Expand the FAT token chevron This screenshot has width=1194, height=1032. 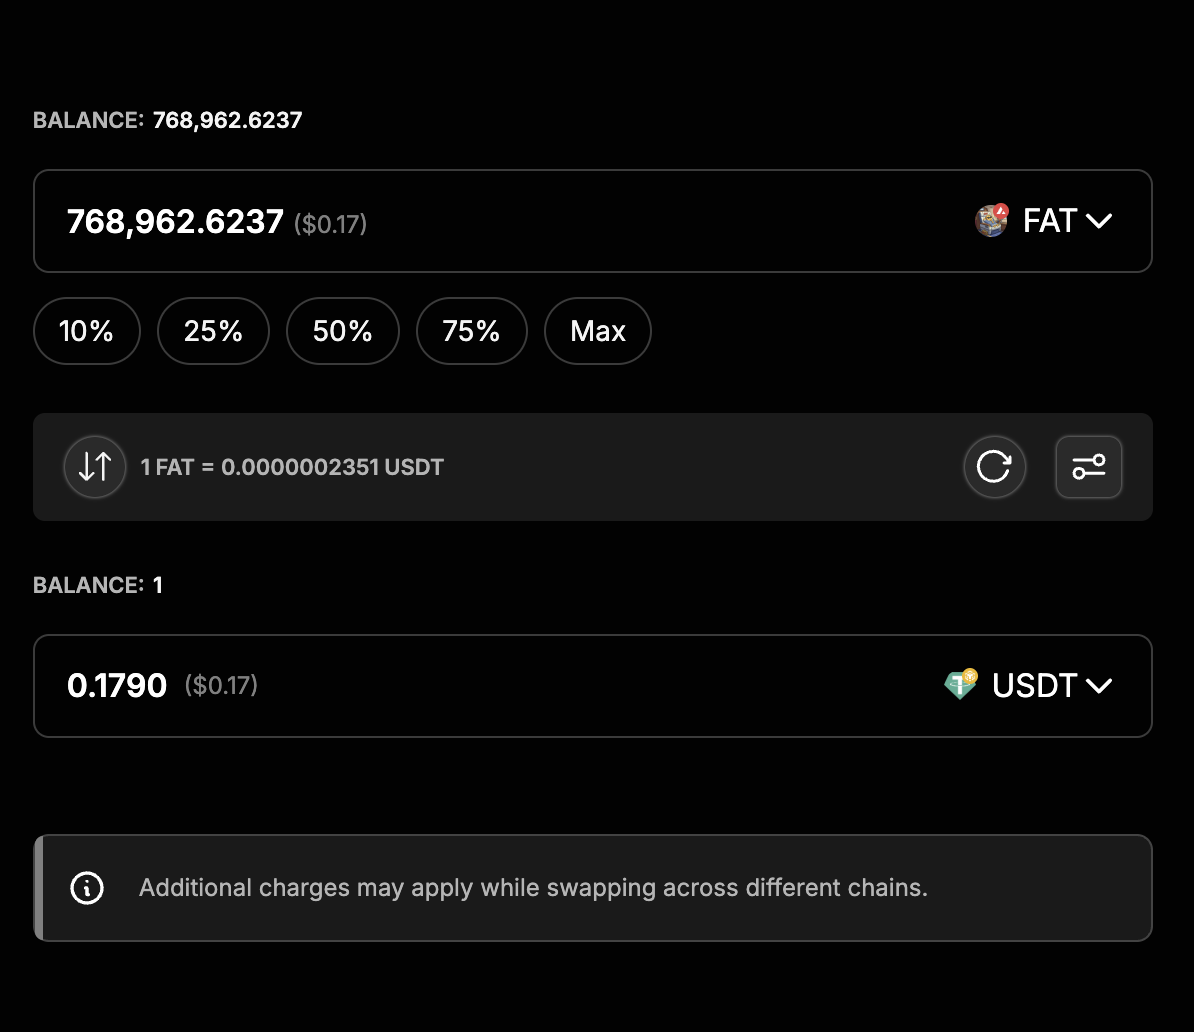1098,221
